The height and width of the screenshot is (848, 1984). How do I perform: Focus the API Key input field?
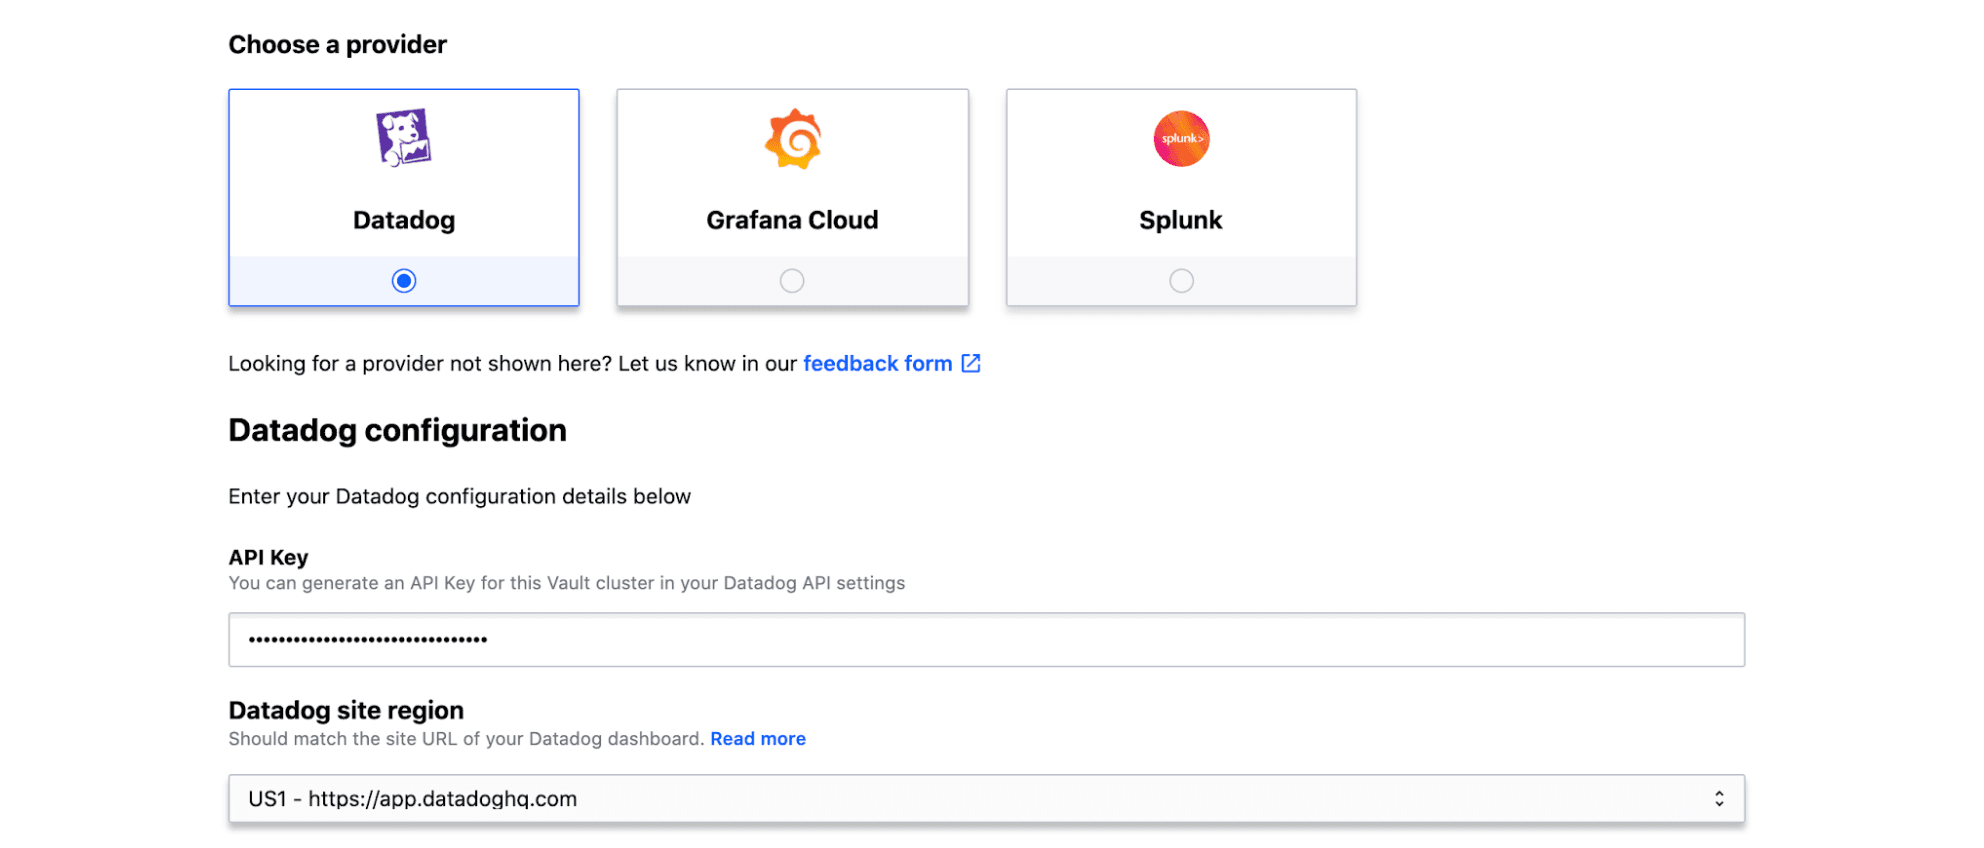[x=985, y=640]
